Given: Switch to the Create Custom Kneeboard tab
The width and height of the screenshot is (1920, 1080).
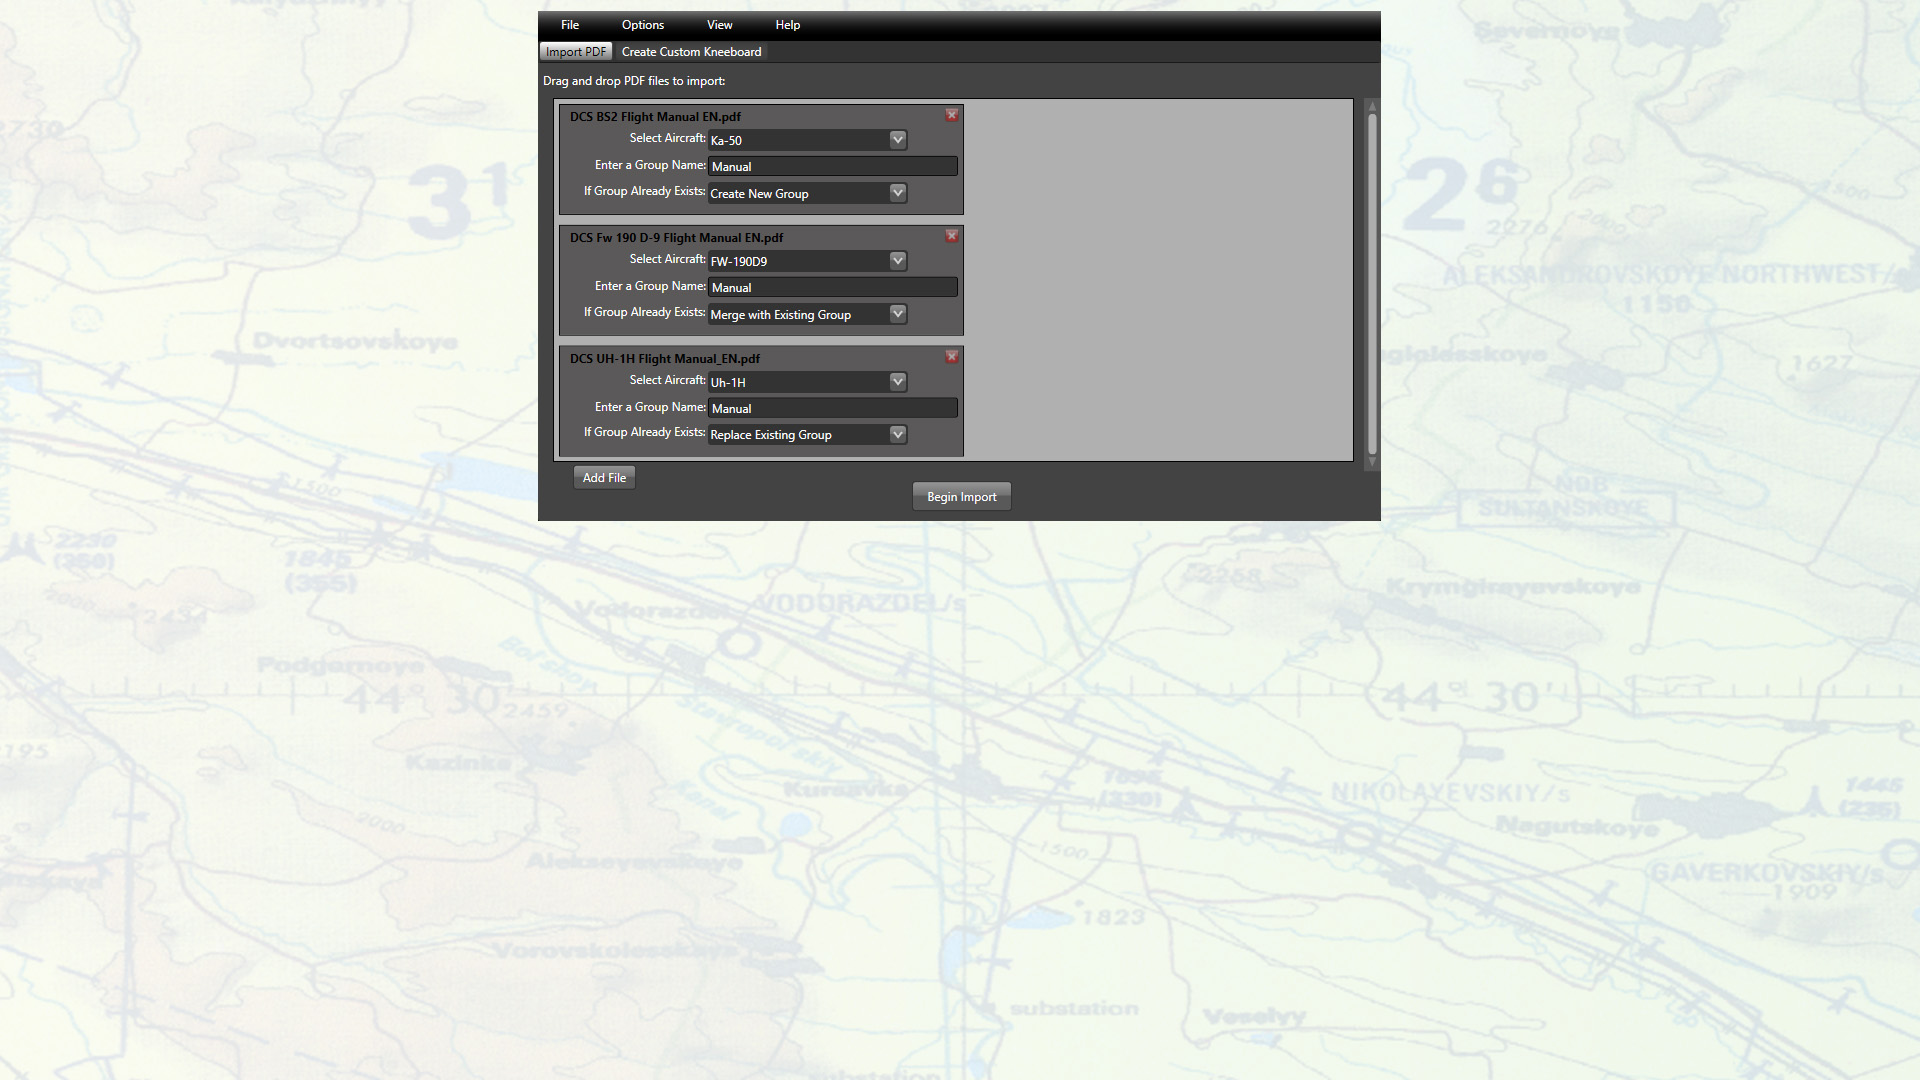Looking at the screenshot, I should point(691,51).
